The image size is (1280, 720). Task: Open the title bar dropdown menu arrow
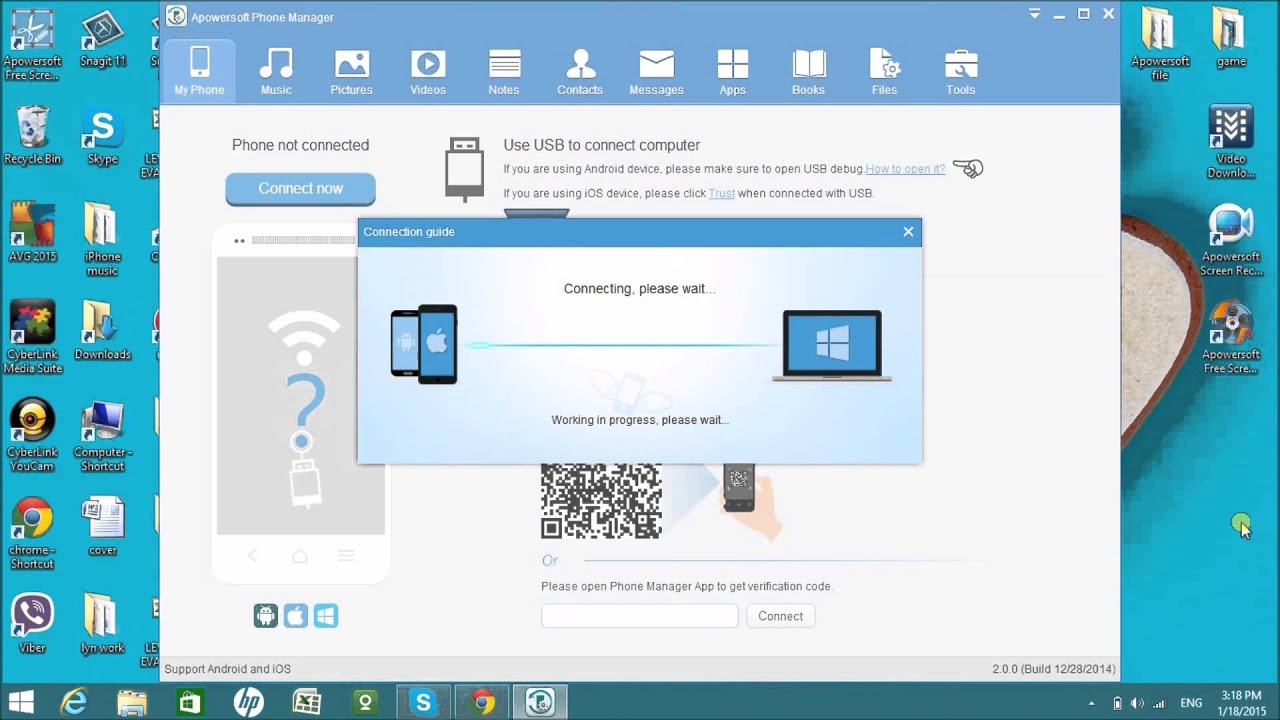click(x=1034, y=14)
